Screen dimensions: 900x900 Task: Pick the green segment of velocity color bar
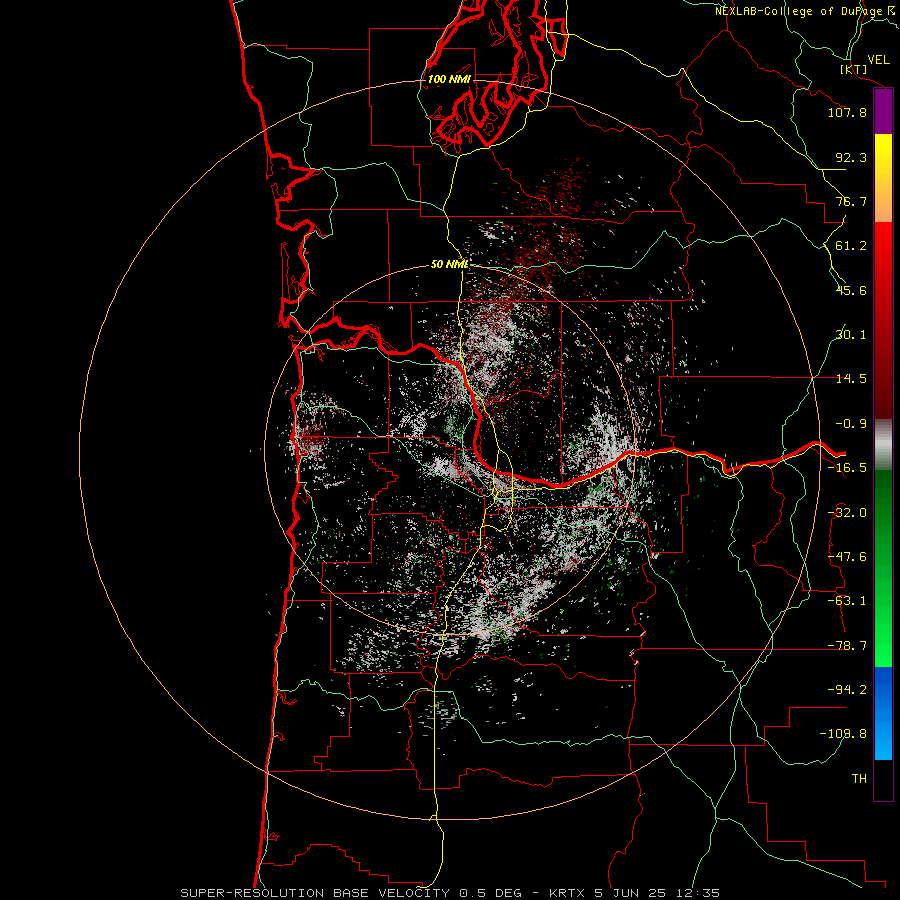tap(883, 568)
